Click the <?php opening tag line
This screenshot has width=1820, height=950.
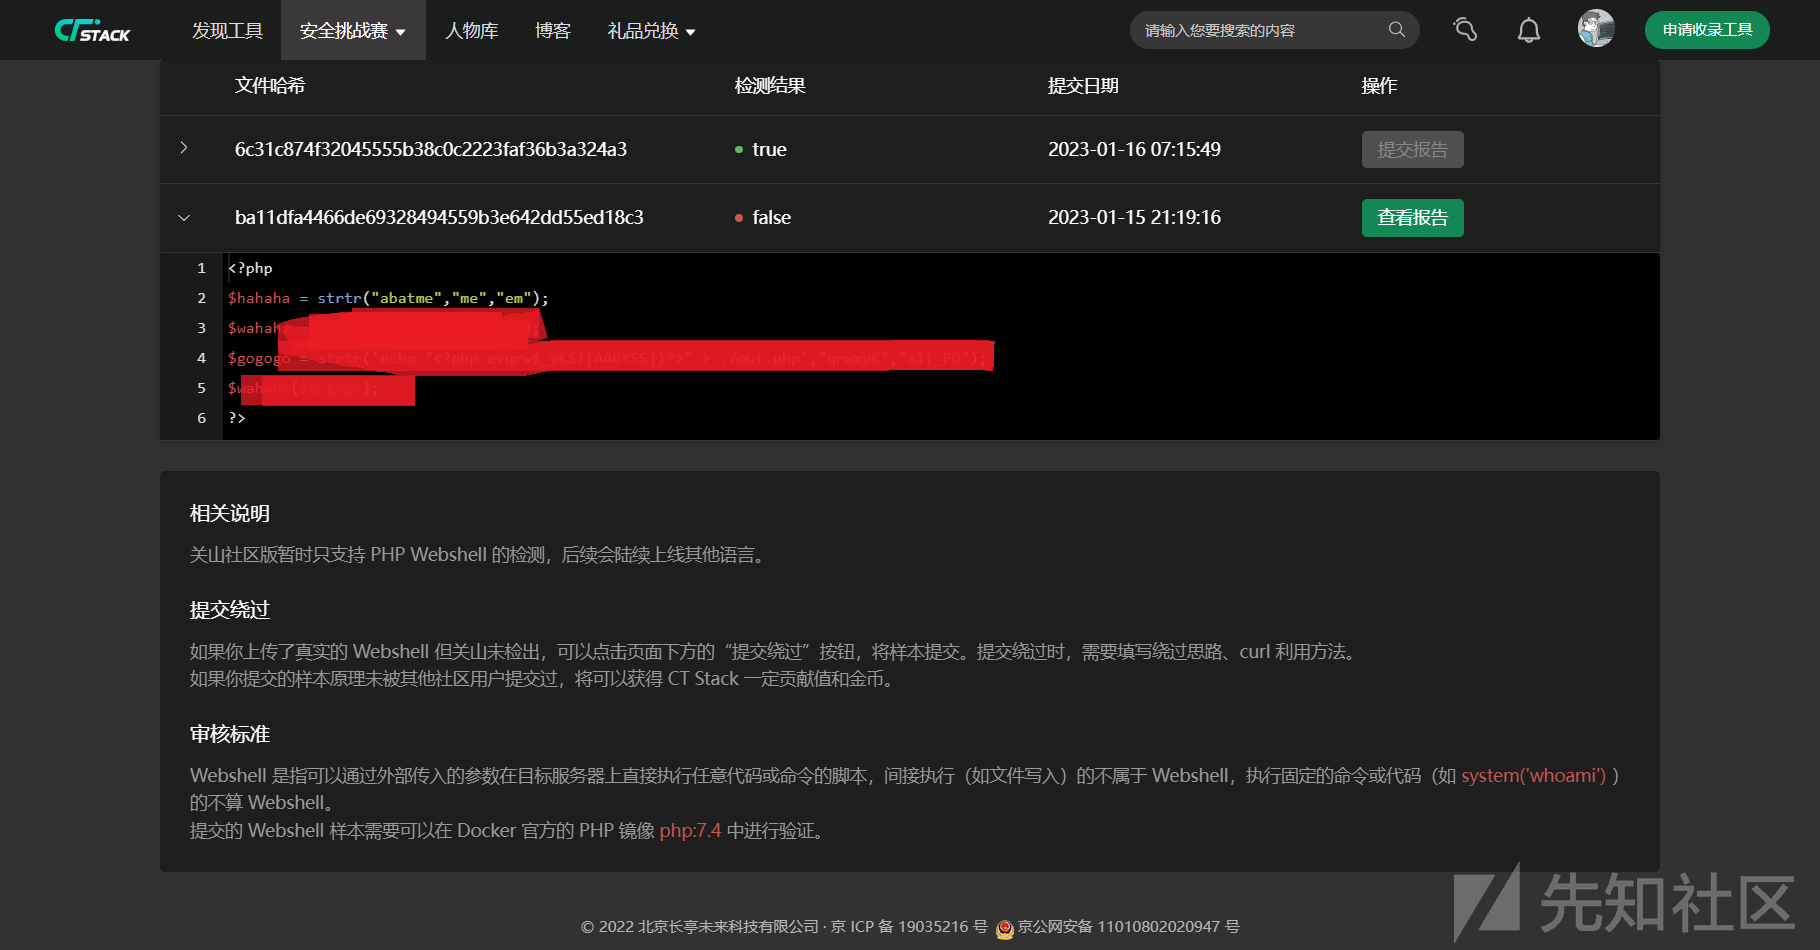(250, 268)
